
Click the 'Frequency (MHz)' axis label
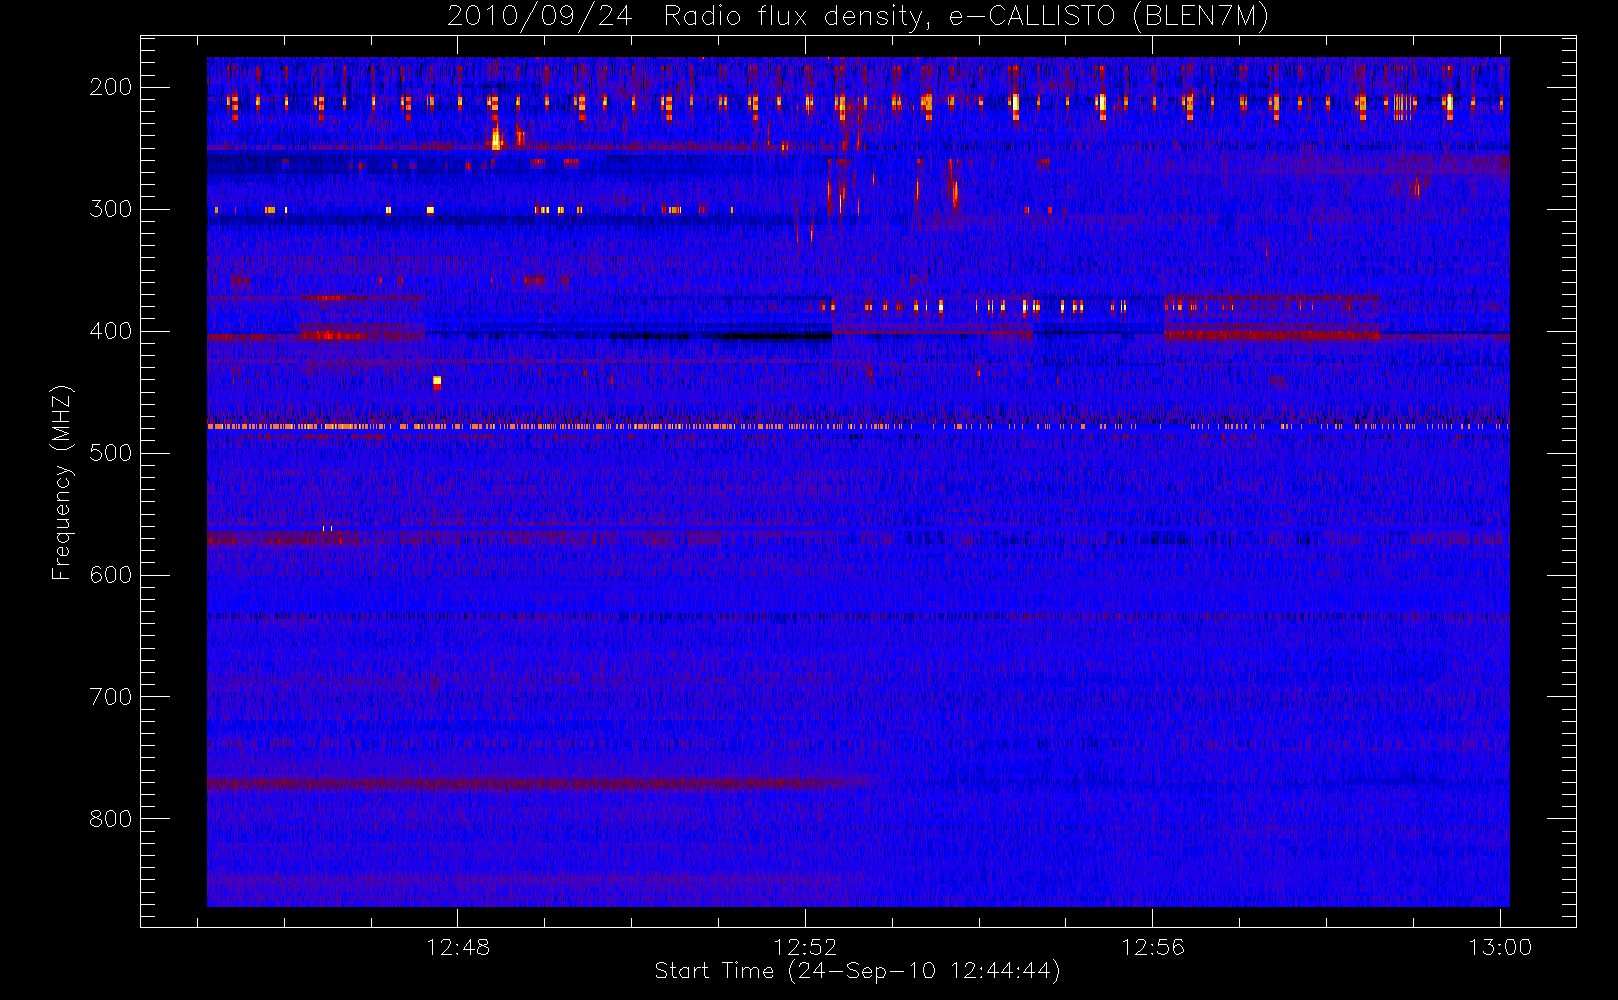tap(62, 482)
